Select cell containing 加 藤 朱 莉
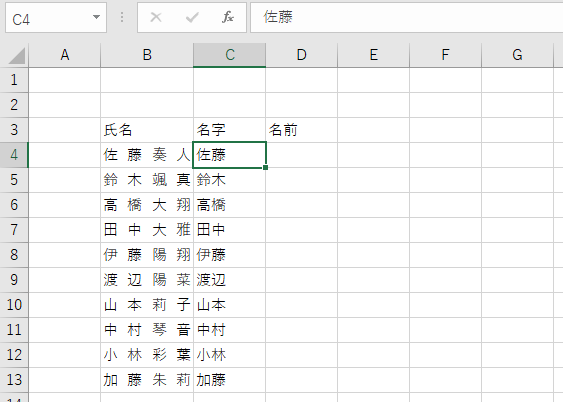The width and height of the screenshot is (563, 402). [147, 380]
